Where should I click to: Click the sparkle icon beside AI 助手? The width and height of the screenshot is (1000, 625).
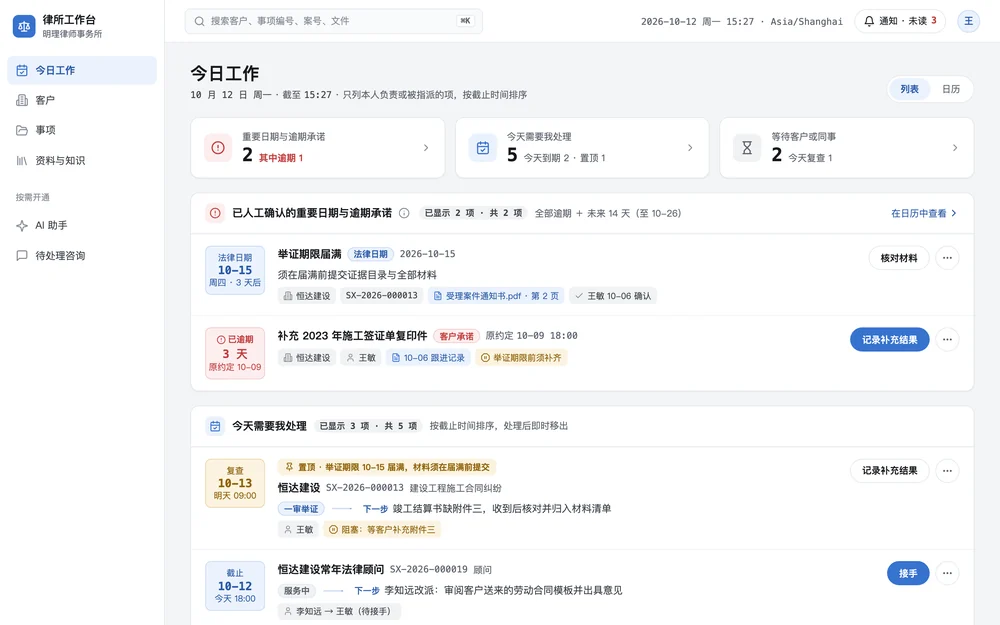pyautogui.click(x=22, y=225)
